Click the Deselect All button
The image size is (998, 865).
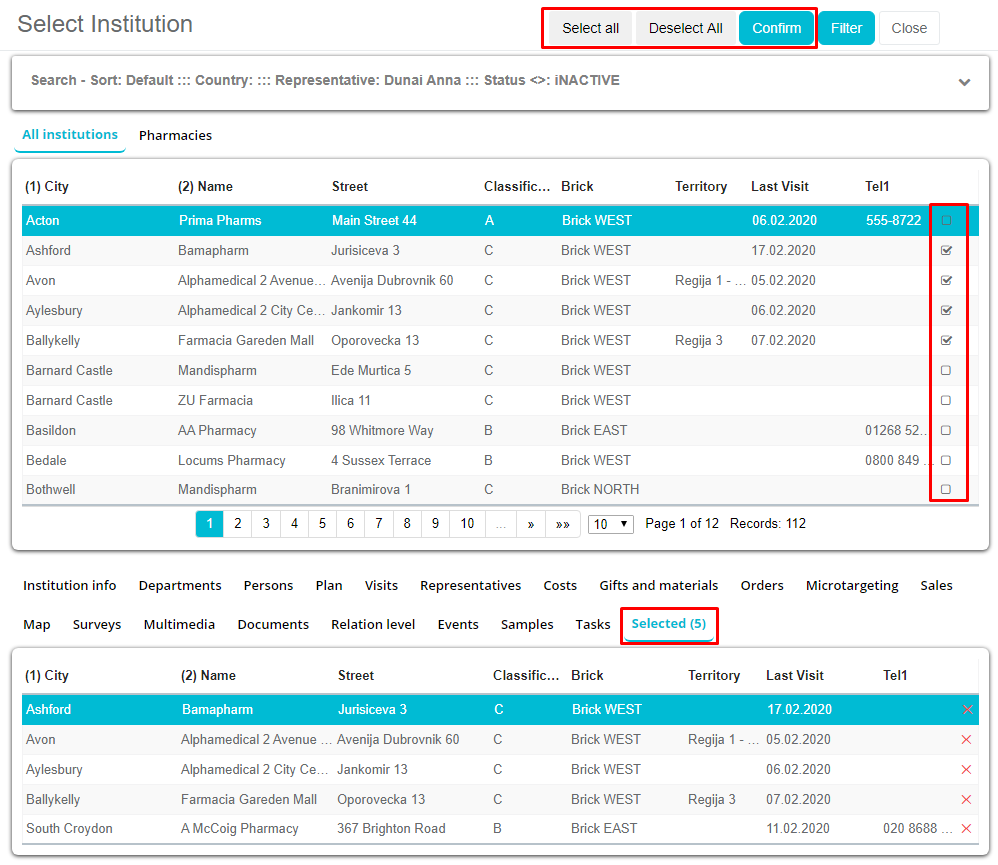685,28
